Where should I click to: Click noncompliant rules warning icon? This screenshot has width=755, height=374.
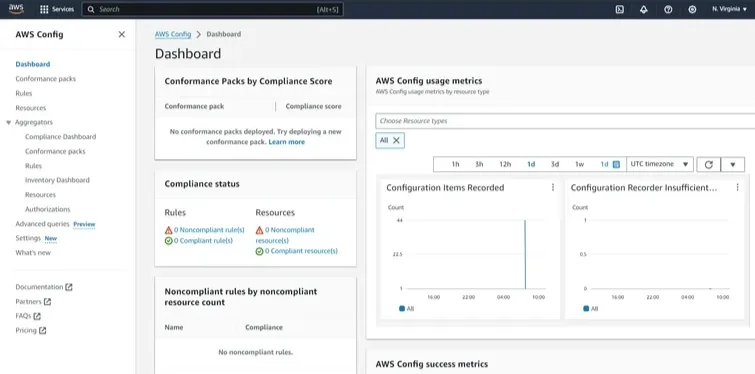[169, 230]
